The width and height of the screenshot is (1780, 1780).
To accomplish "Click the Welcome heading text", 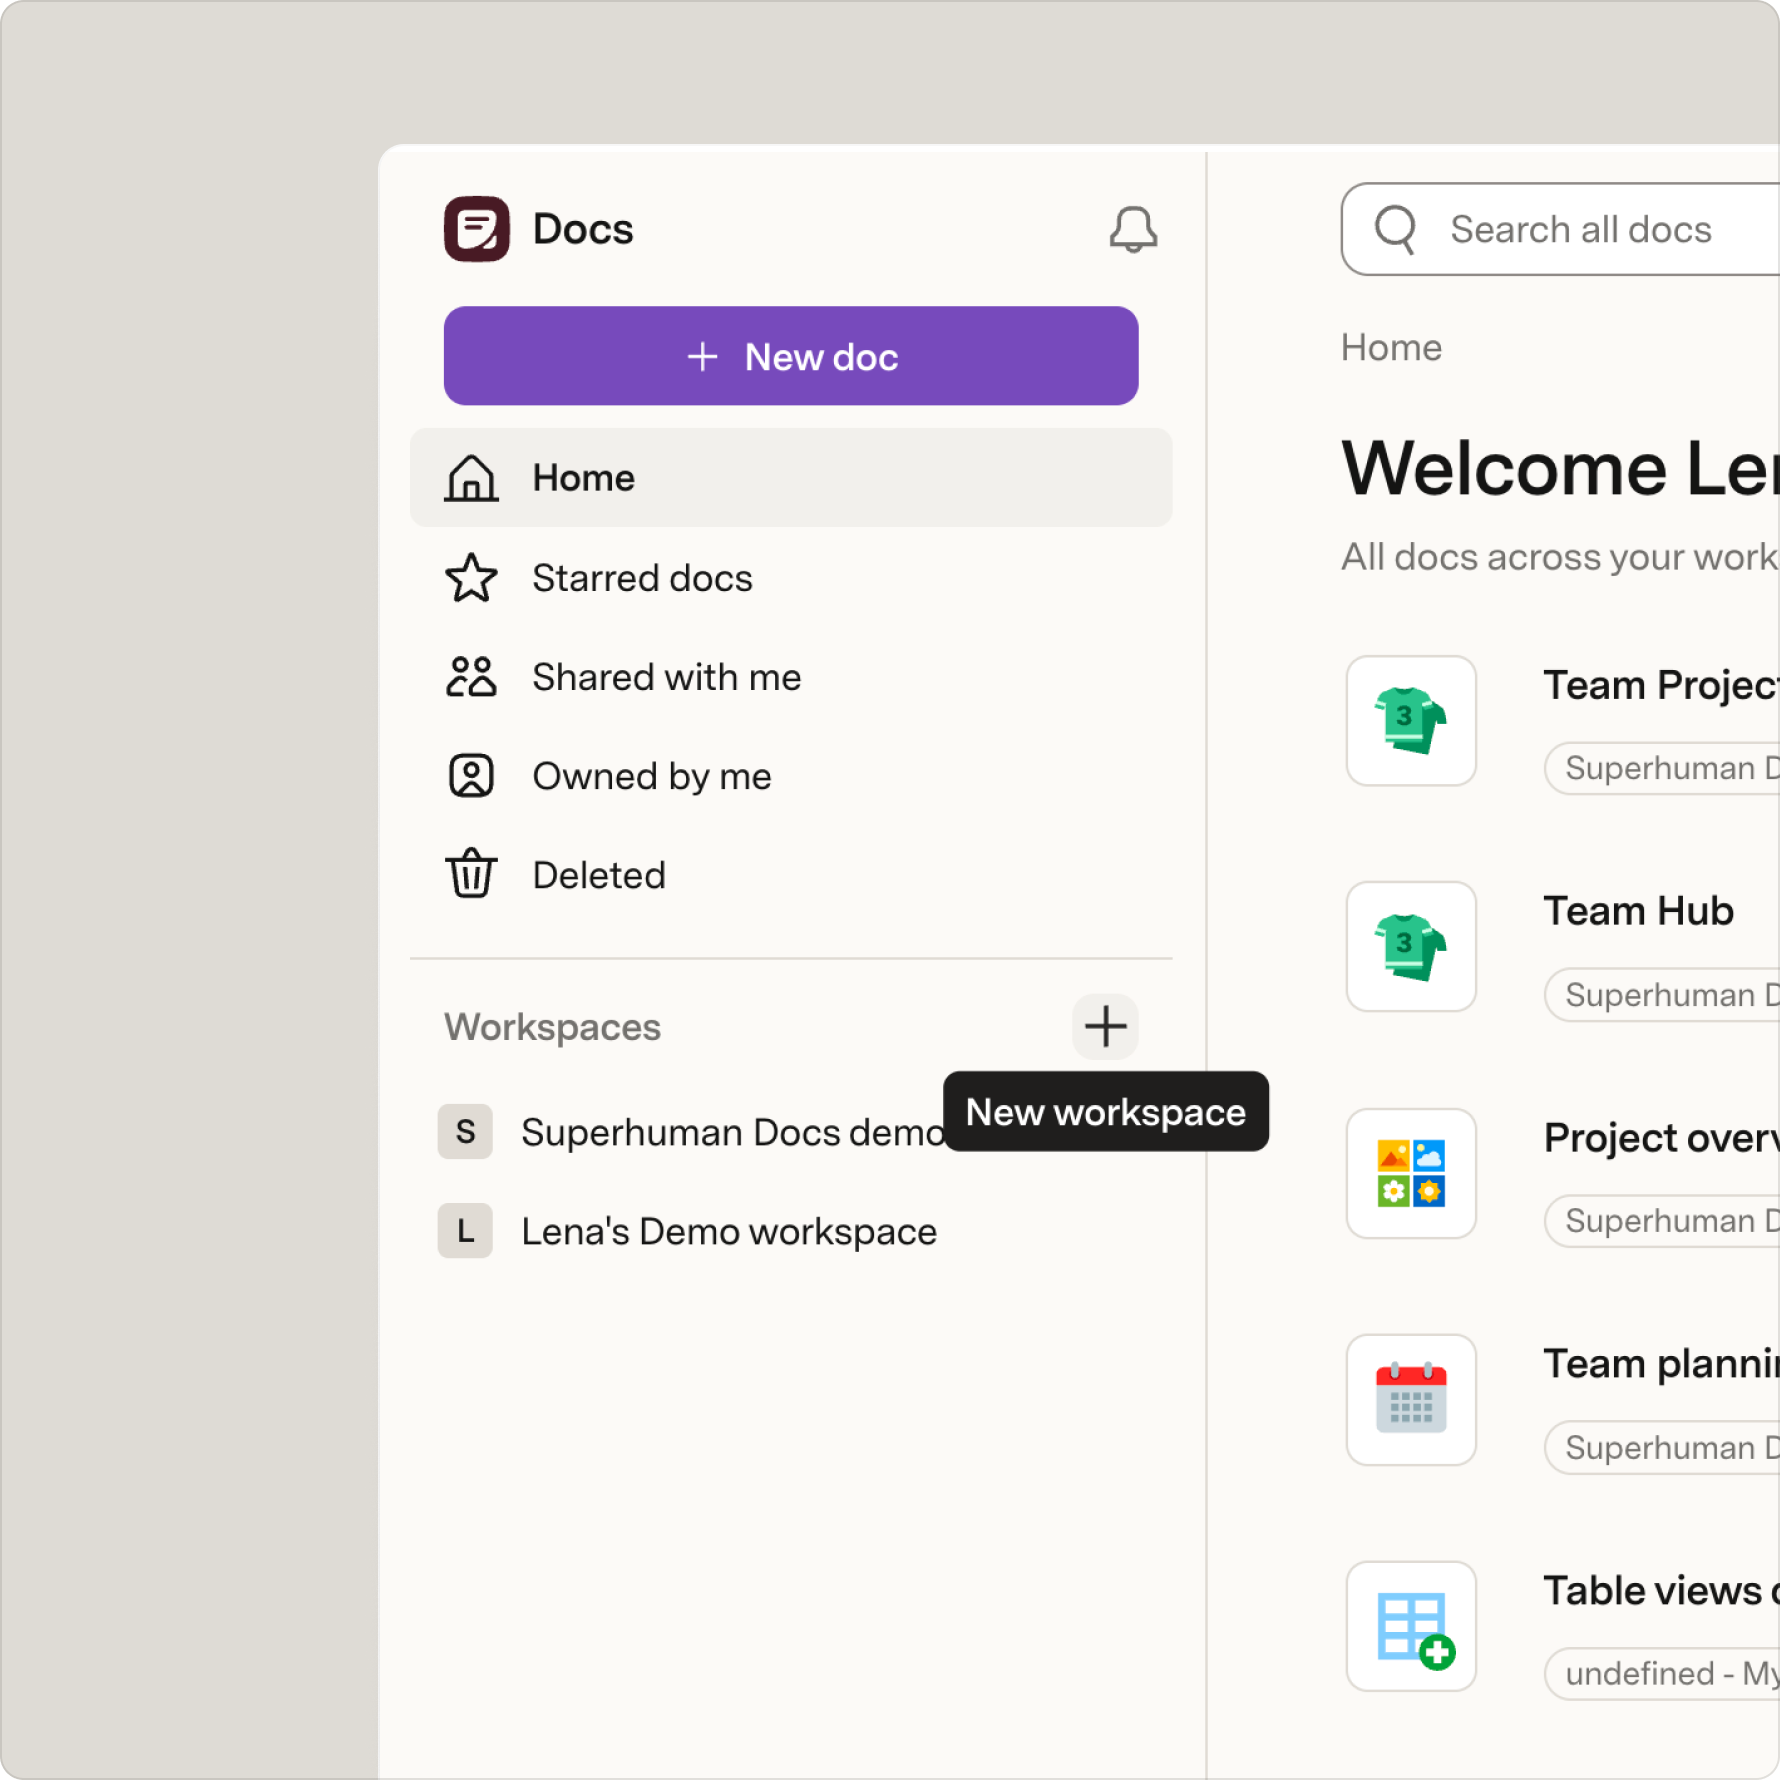I will coord(1560,468).
